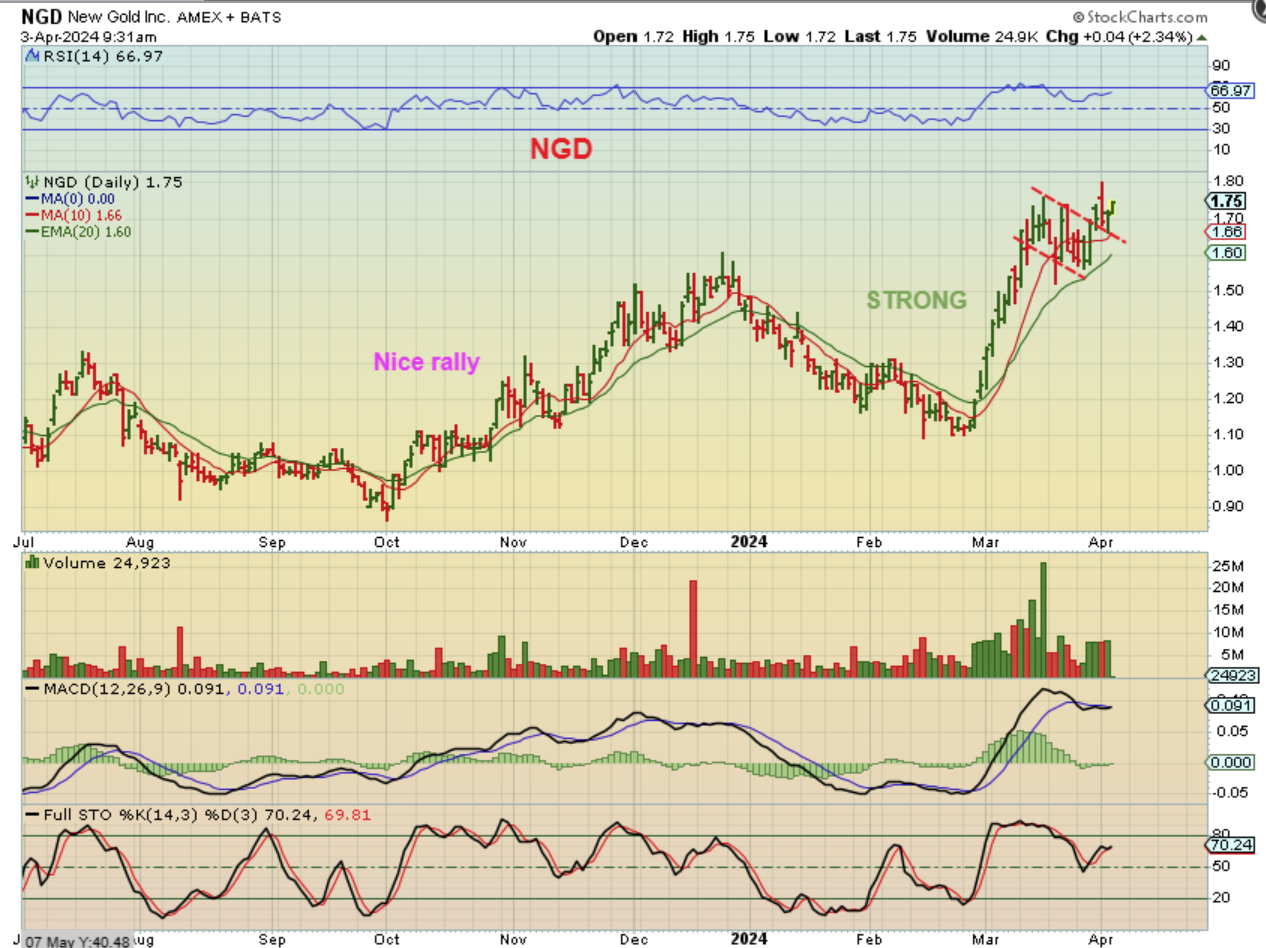Click the MA(0) 0.00 legend text
Screen dimensions: 1266x948
coord(79,198)
